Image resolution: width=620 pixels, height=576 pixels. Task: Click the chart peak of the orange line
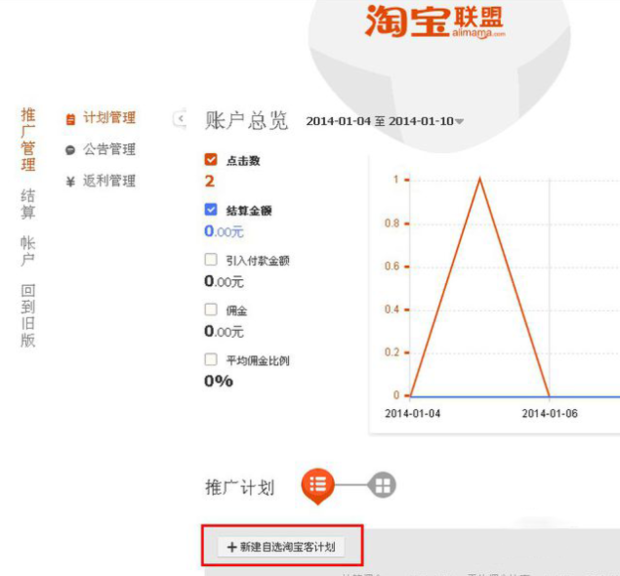click(480, 179)
